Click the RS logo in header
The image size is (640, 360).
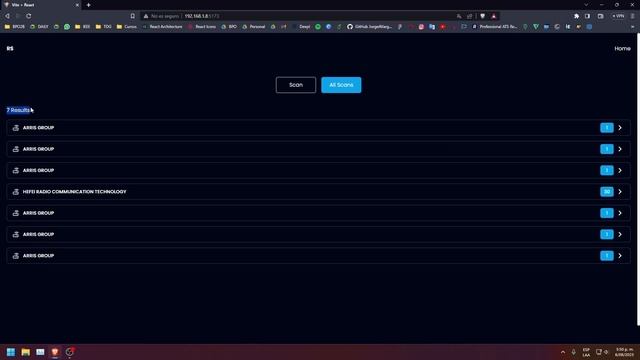coord(10,48)
